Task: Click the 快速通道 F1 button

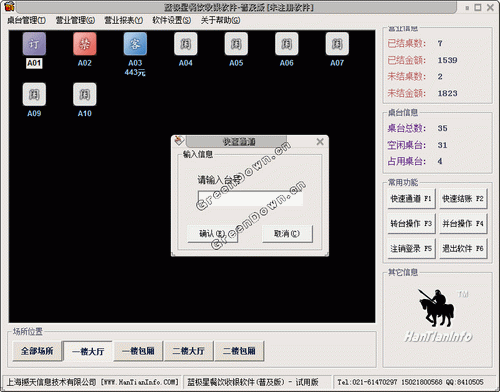Action: [x=411, y=199]
